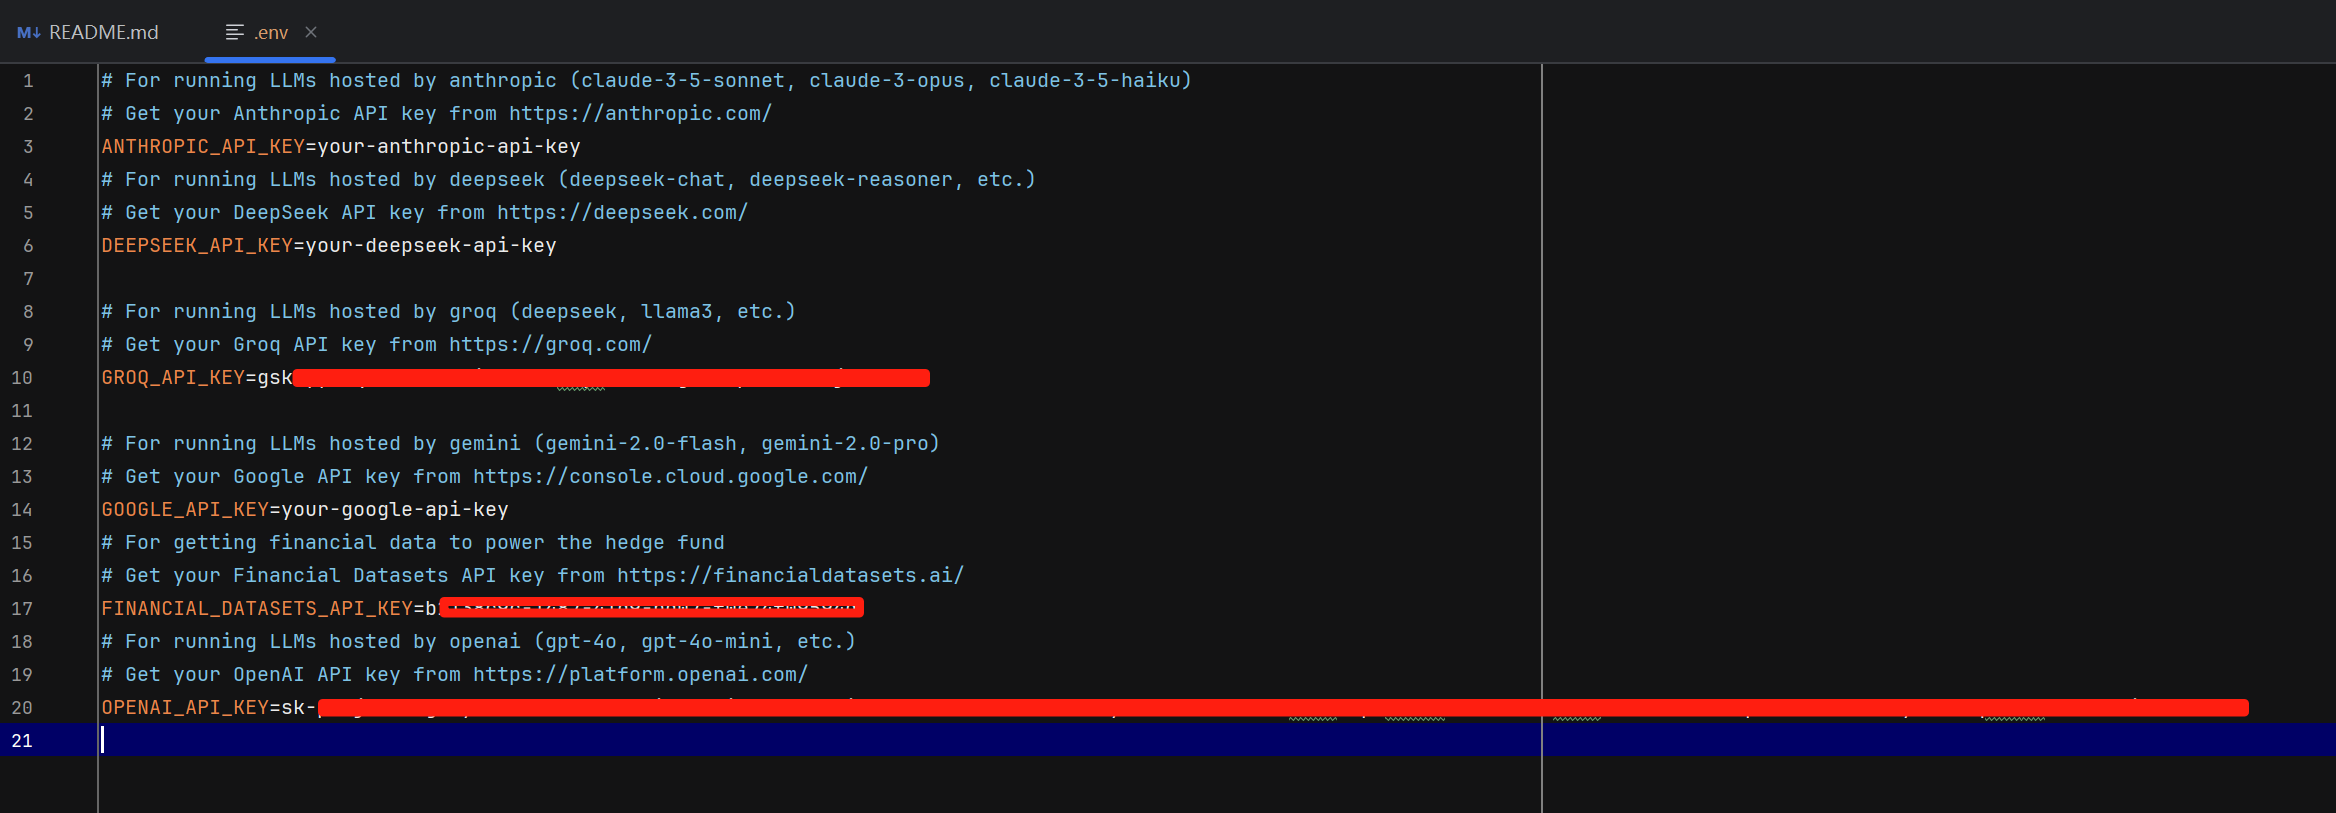The image size is (2336, 813).
Task: Click the your-anthropic-api-key value
Action: 449,146
